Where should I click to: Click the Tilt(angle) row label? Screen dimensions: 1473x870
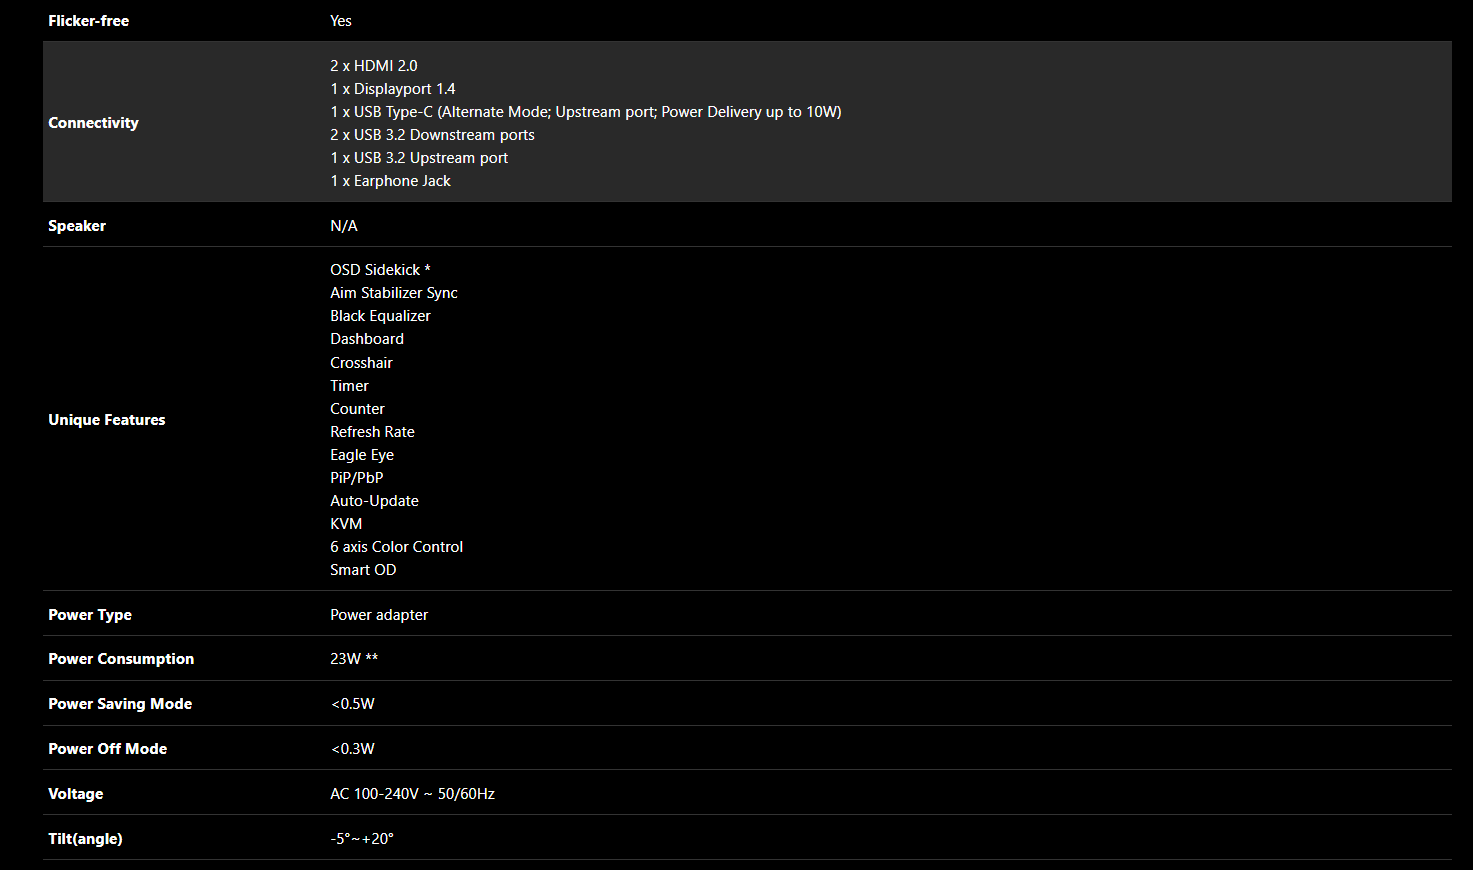click(x=85, y=839)
